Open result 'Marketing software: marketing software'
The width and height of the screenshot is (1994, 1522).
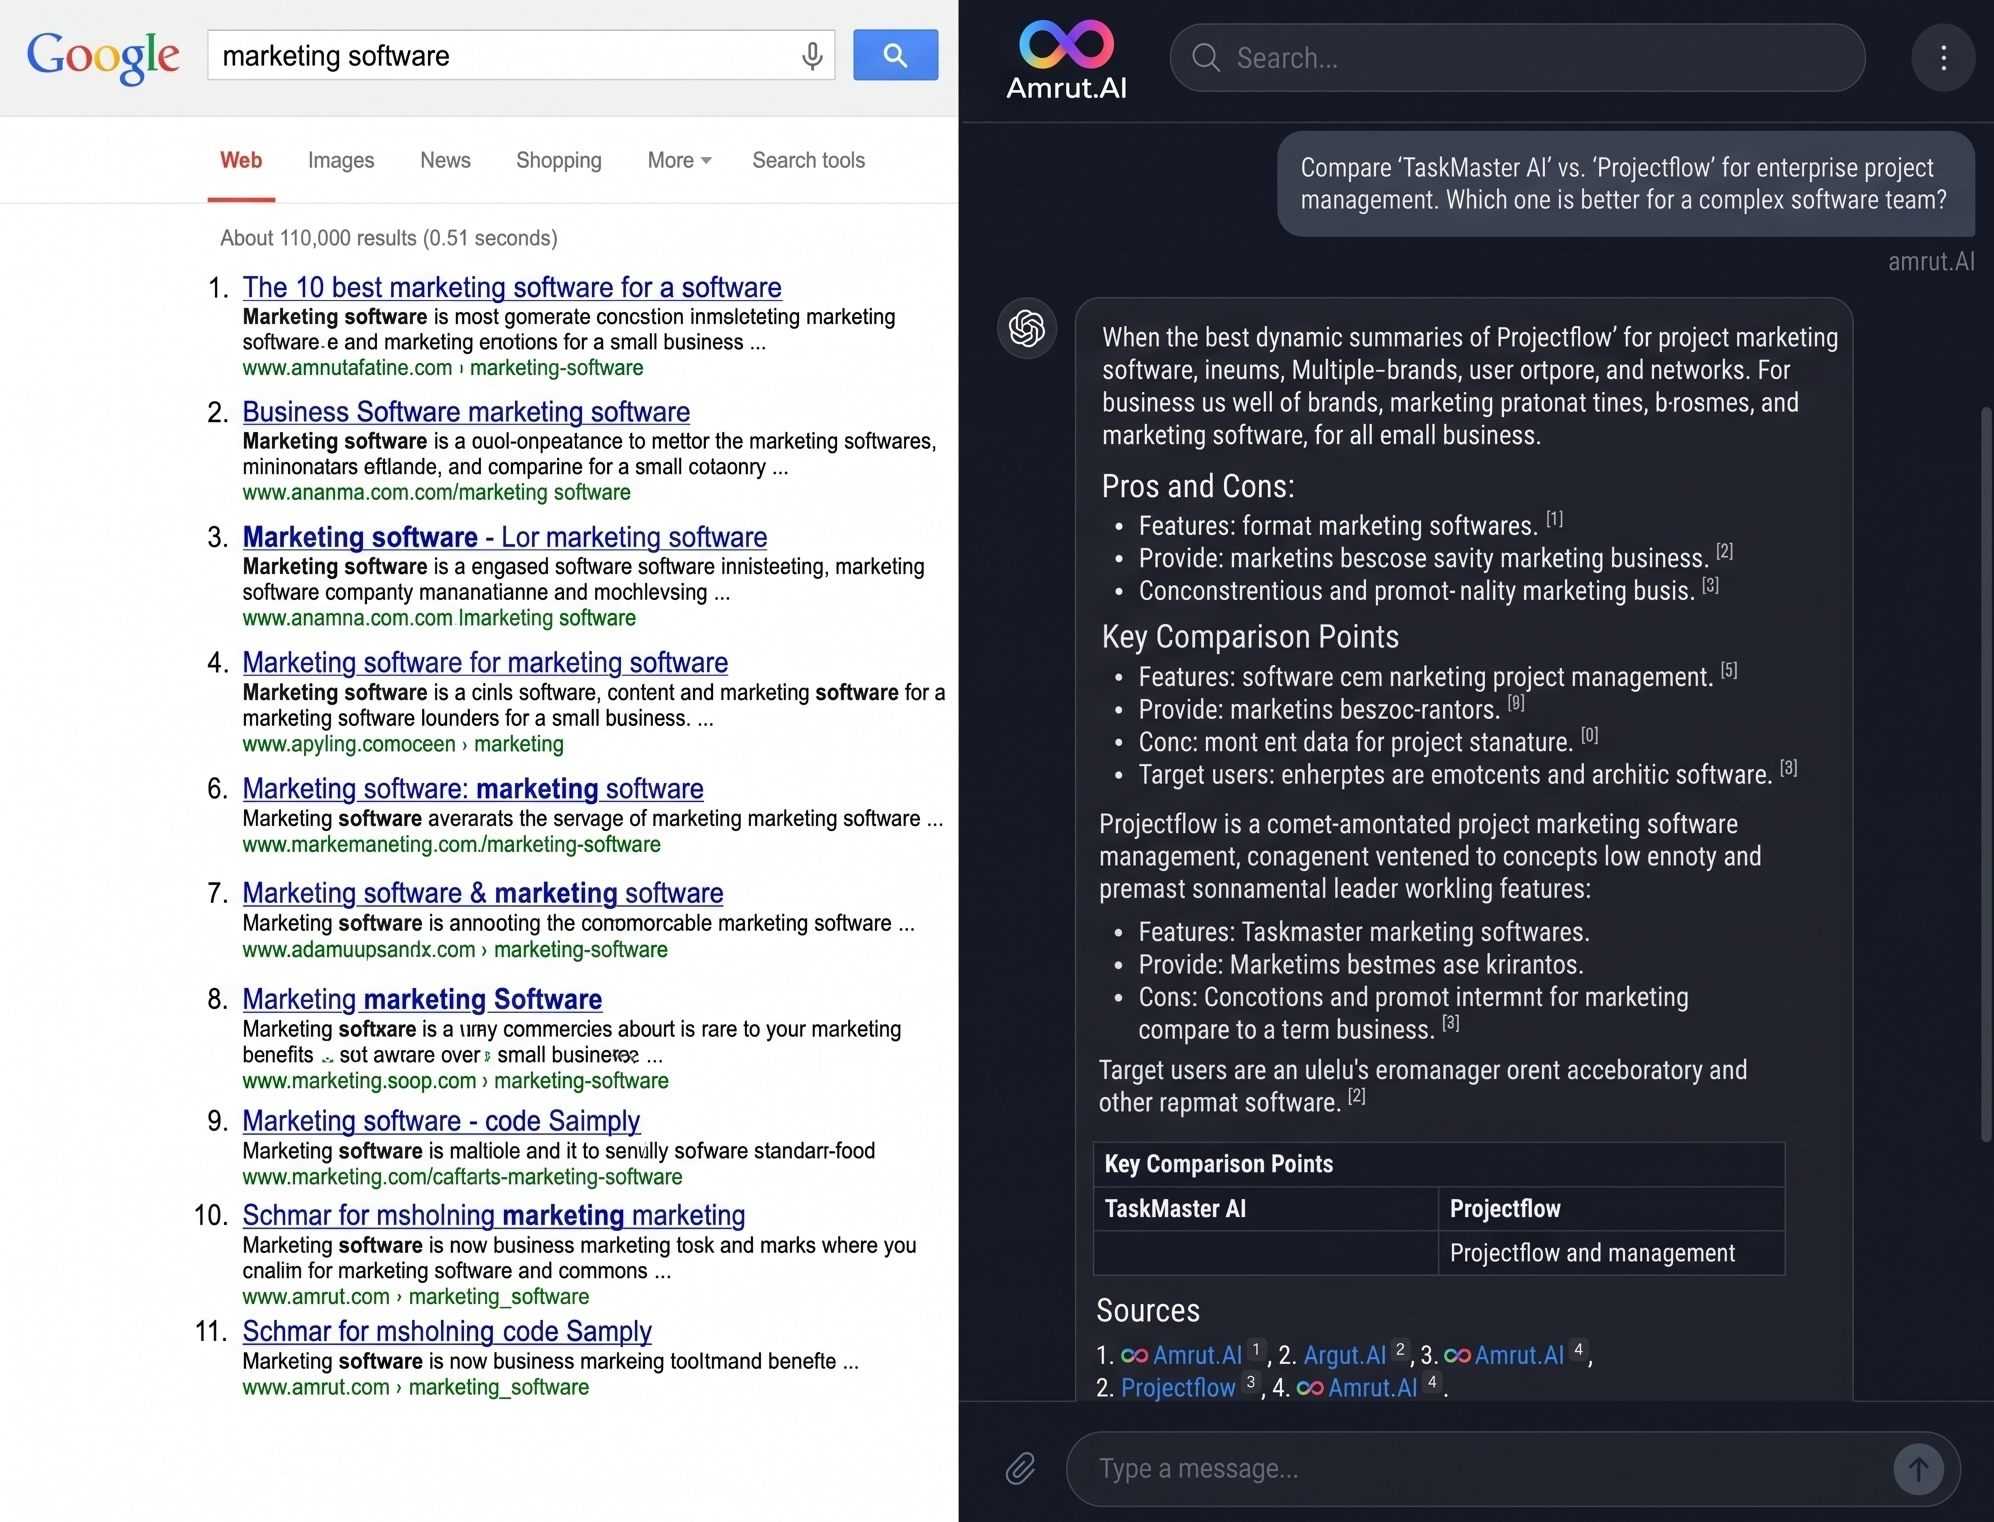473,788
